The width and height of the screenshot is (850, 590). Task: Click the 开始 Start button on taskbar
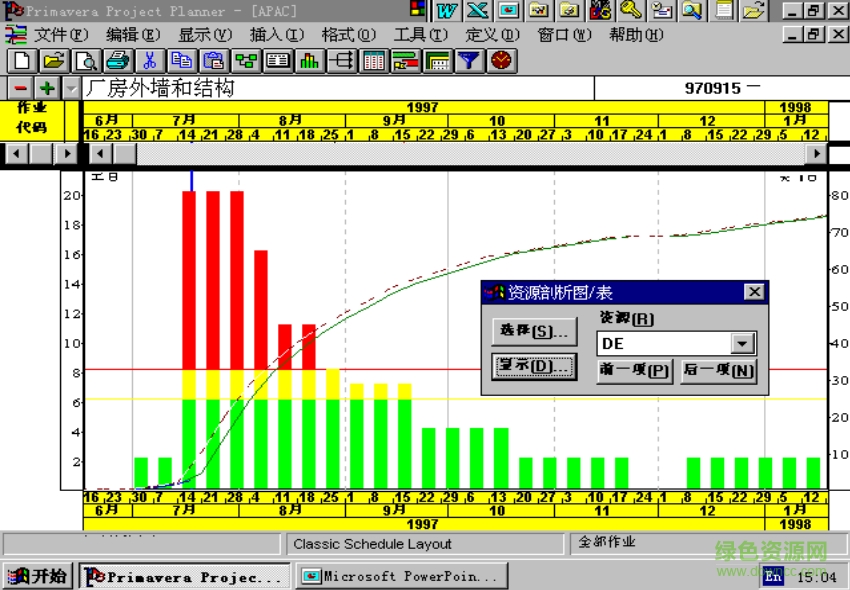(38, 576)
